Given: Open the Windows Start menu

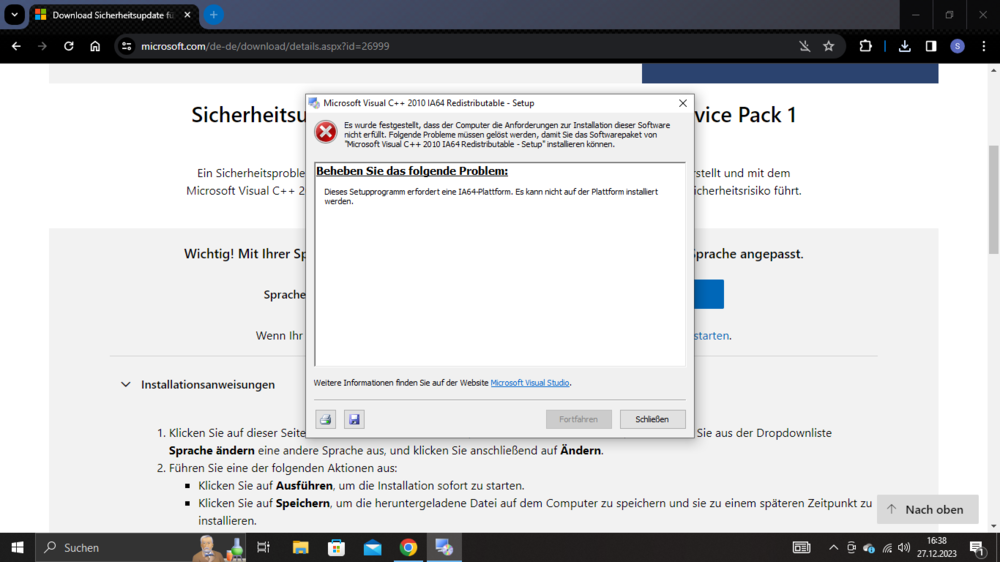Looking at the screenshot, I should coord(17,547).
